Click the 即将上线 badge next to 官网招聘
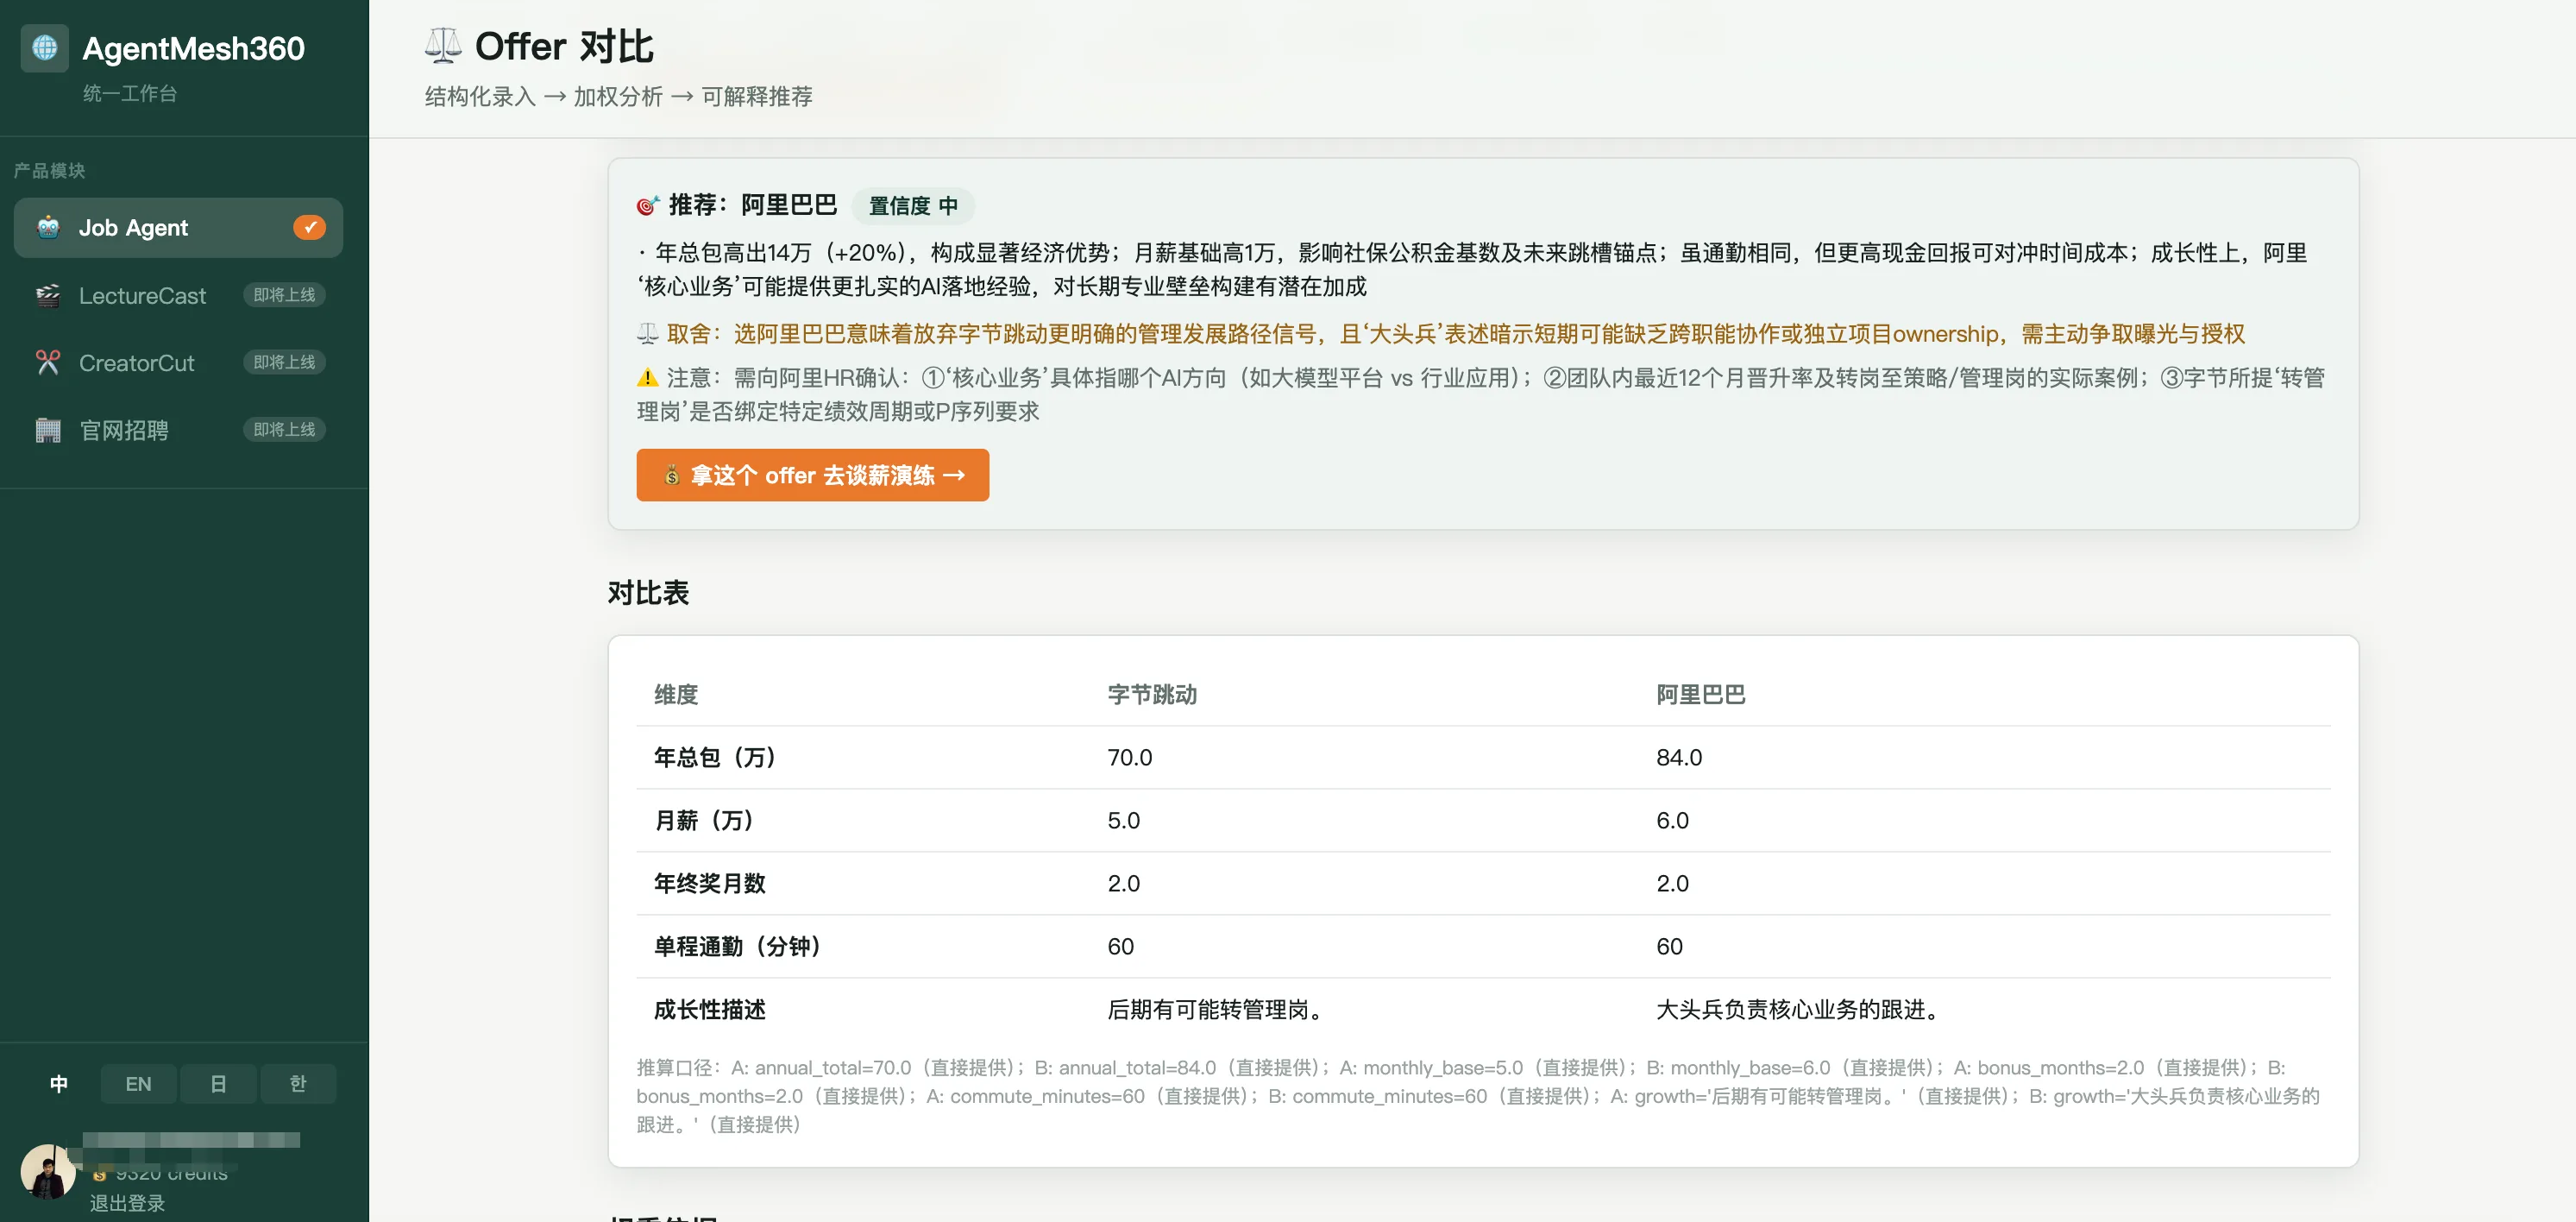This screenshot has width=2576, height=1222. 284,430
